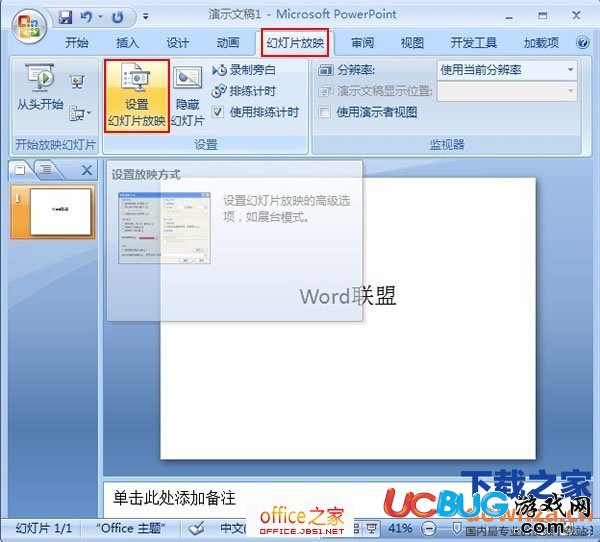Click 录制旁白
This screenshot has width=600, height=542.
point(243,70)
